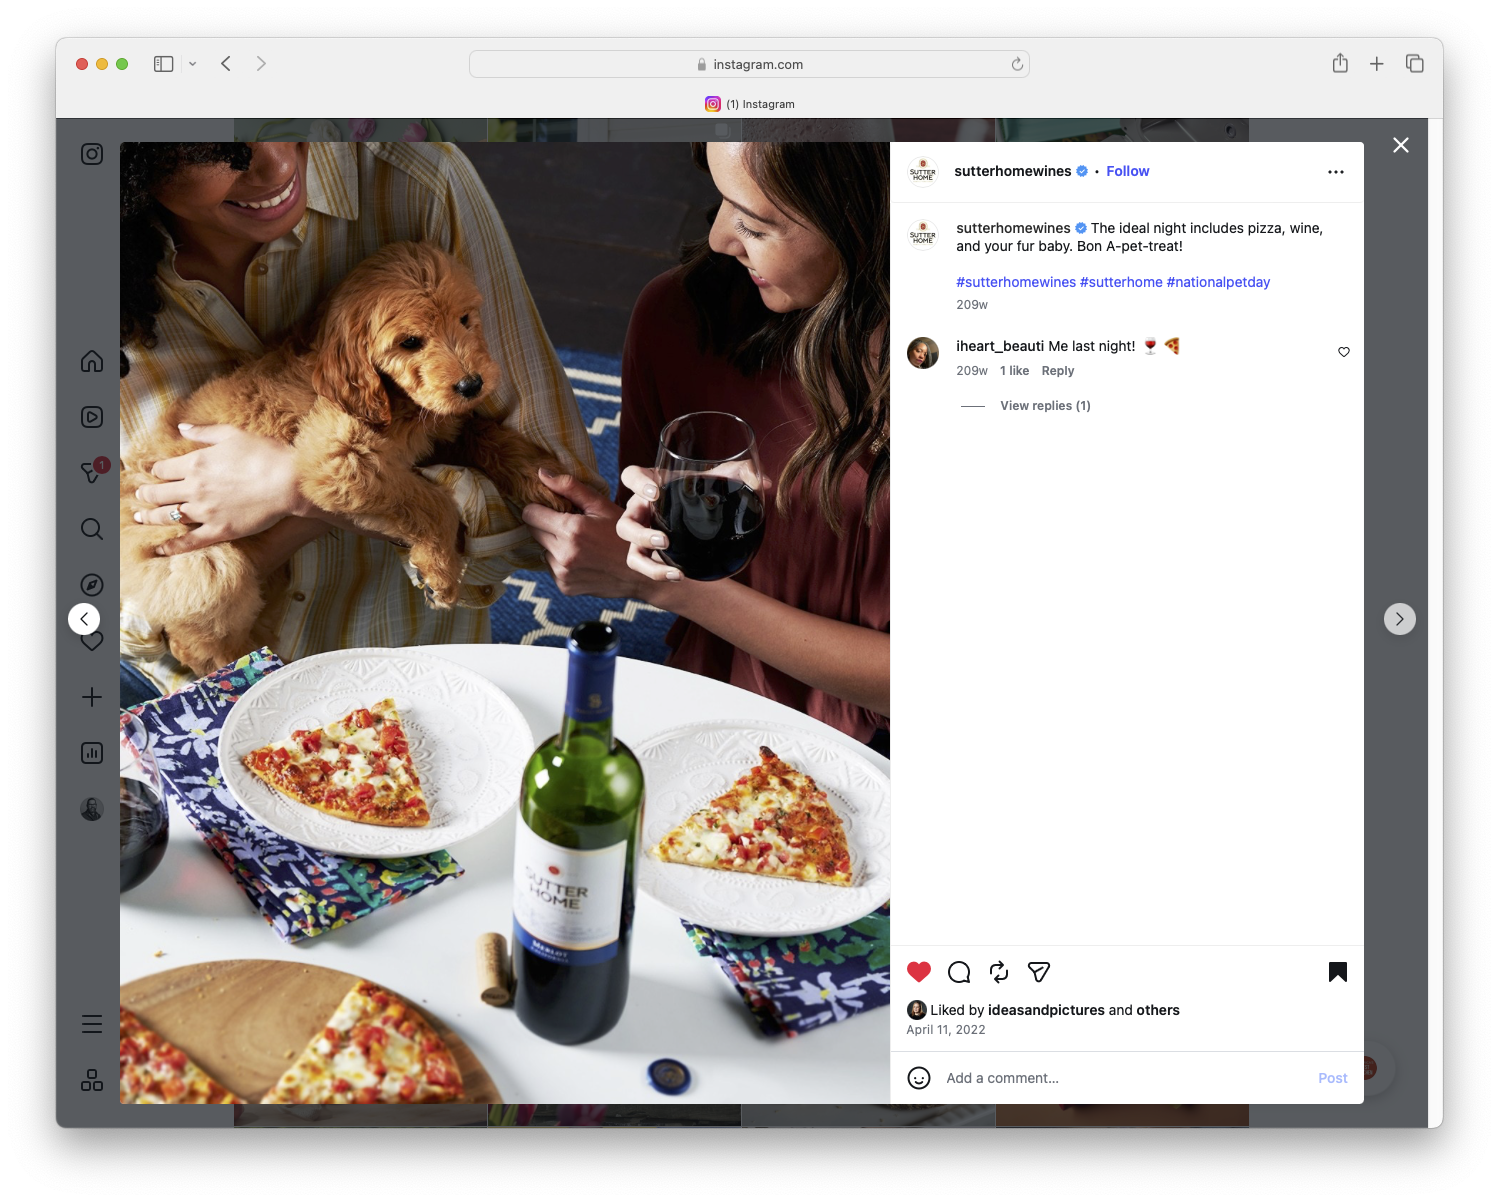Open the Instagram home feed
The width and height of the screenshot is (1499, 1202).
(x=91, y=361)
